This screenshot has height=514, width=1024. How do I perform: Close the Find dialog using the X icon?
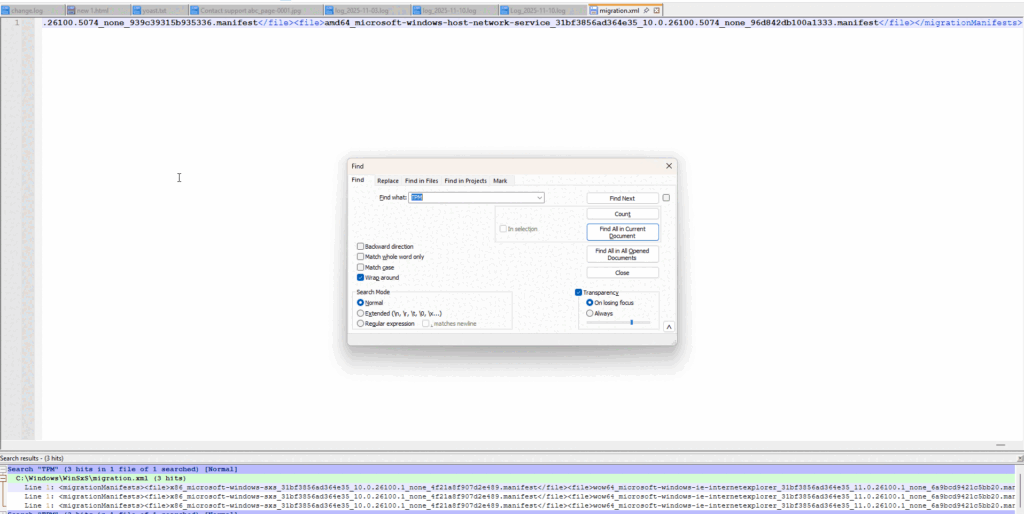(668, 165)
